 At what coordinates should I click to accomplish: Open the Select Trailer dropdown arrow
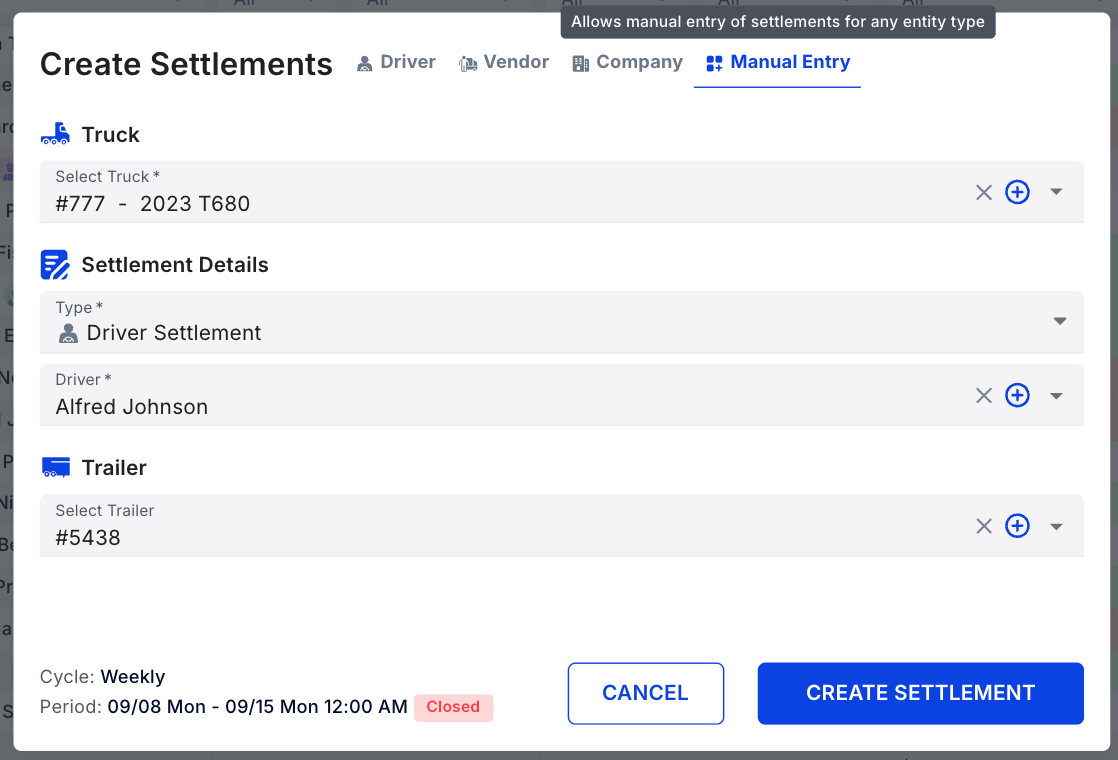click(1056, 527)
